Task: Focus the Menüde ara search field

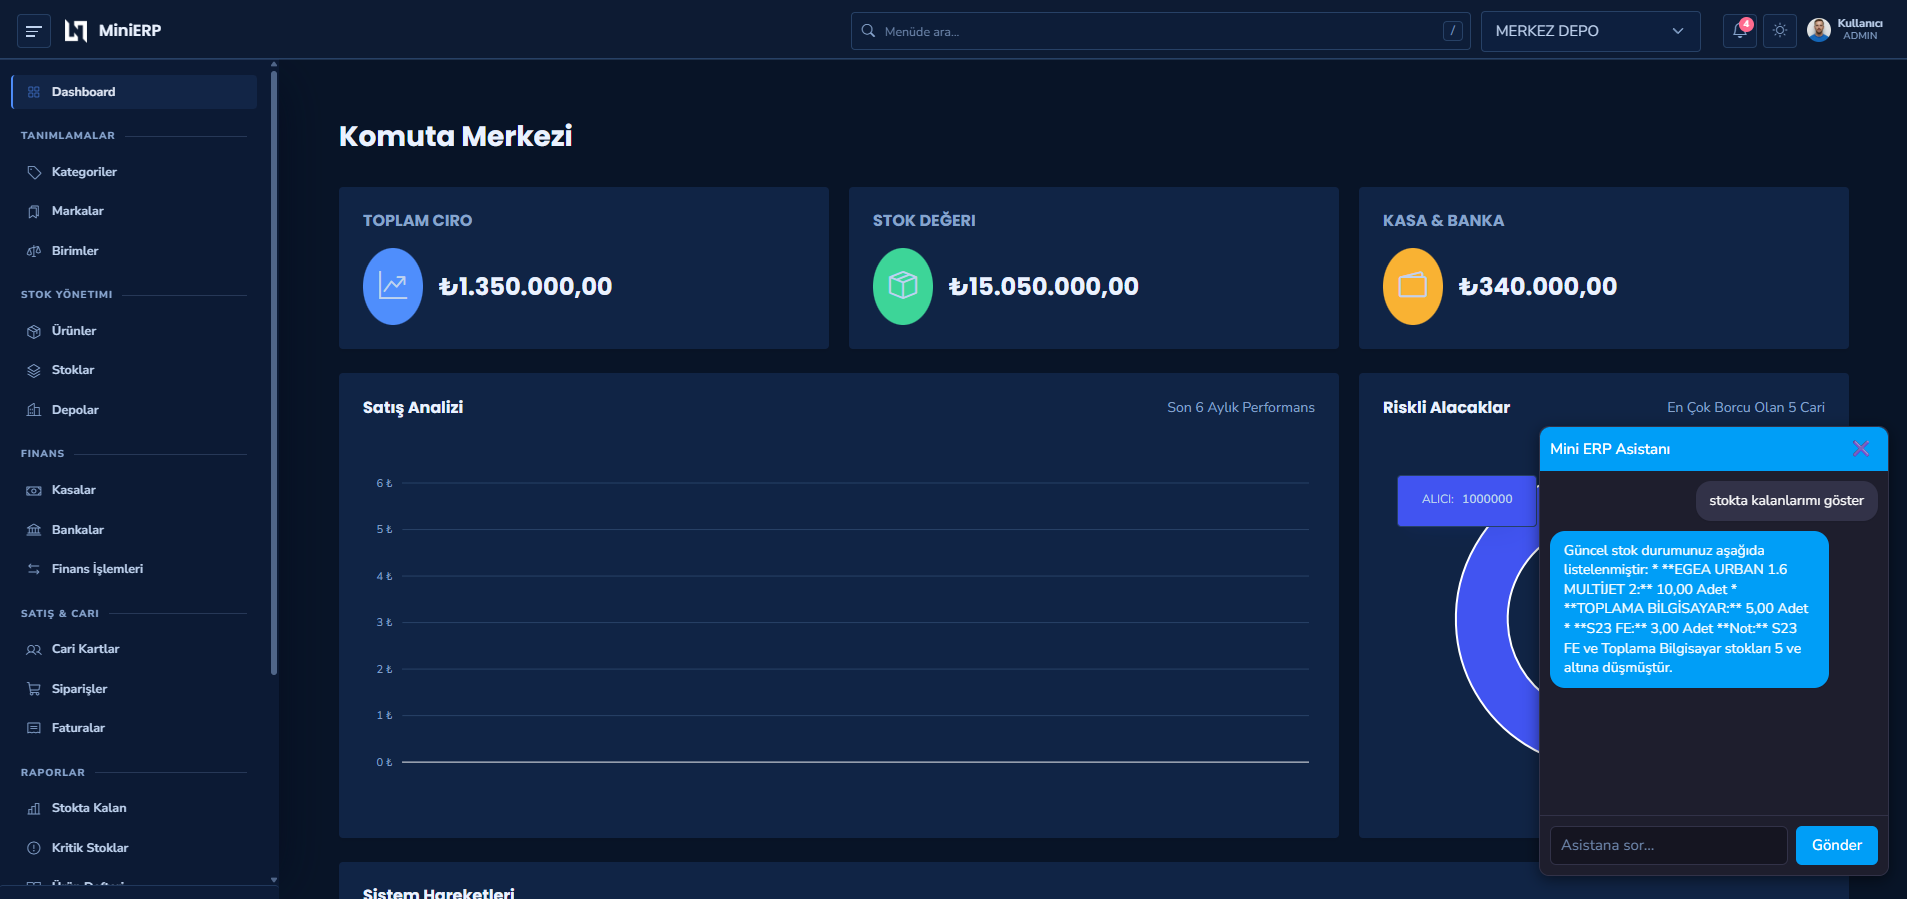Action: (1160, 31)
